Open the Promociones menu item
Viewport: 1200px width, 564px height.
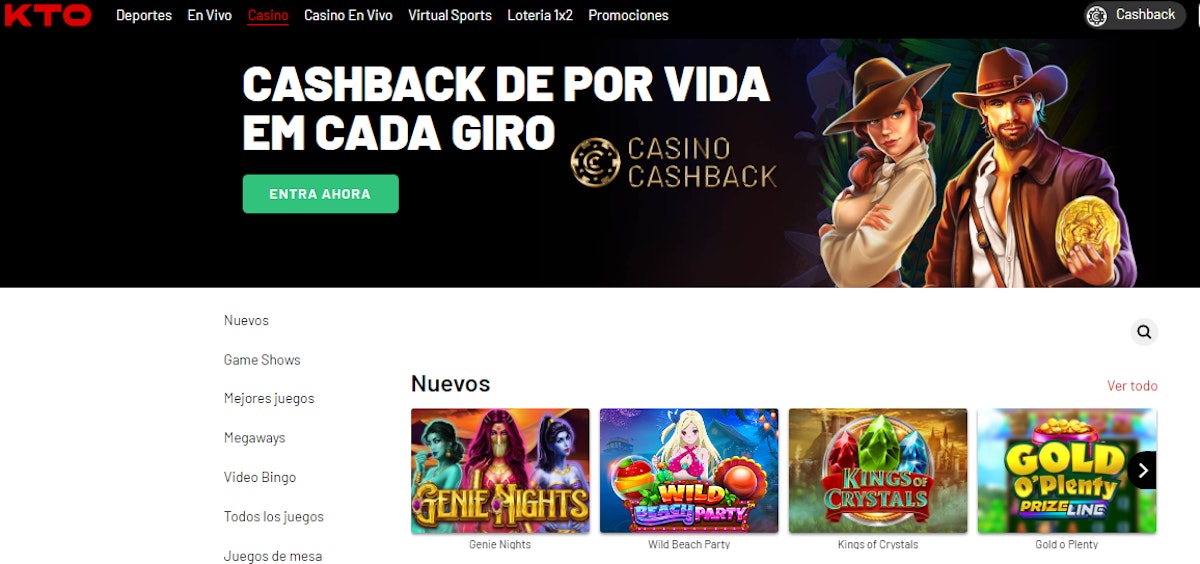click(628, 15)
